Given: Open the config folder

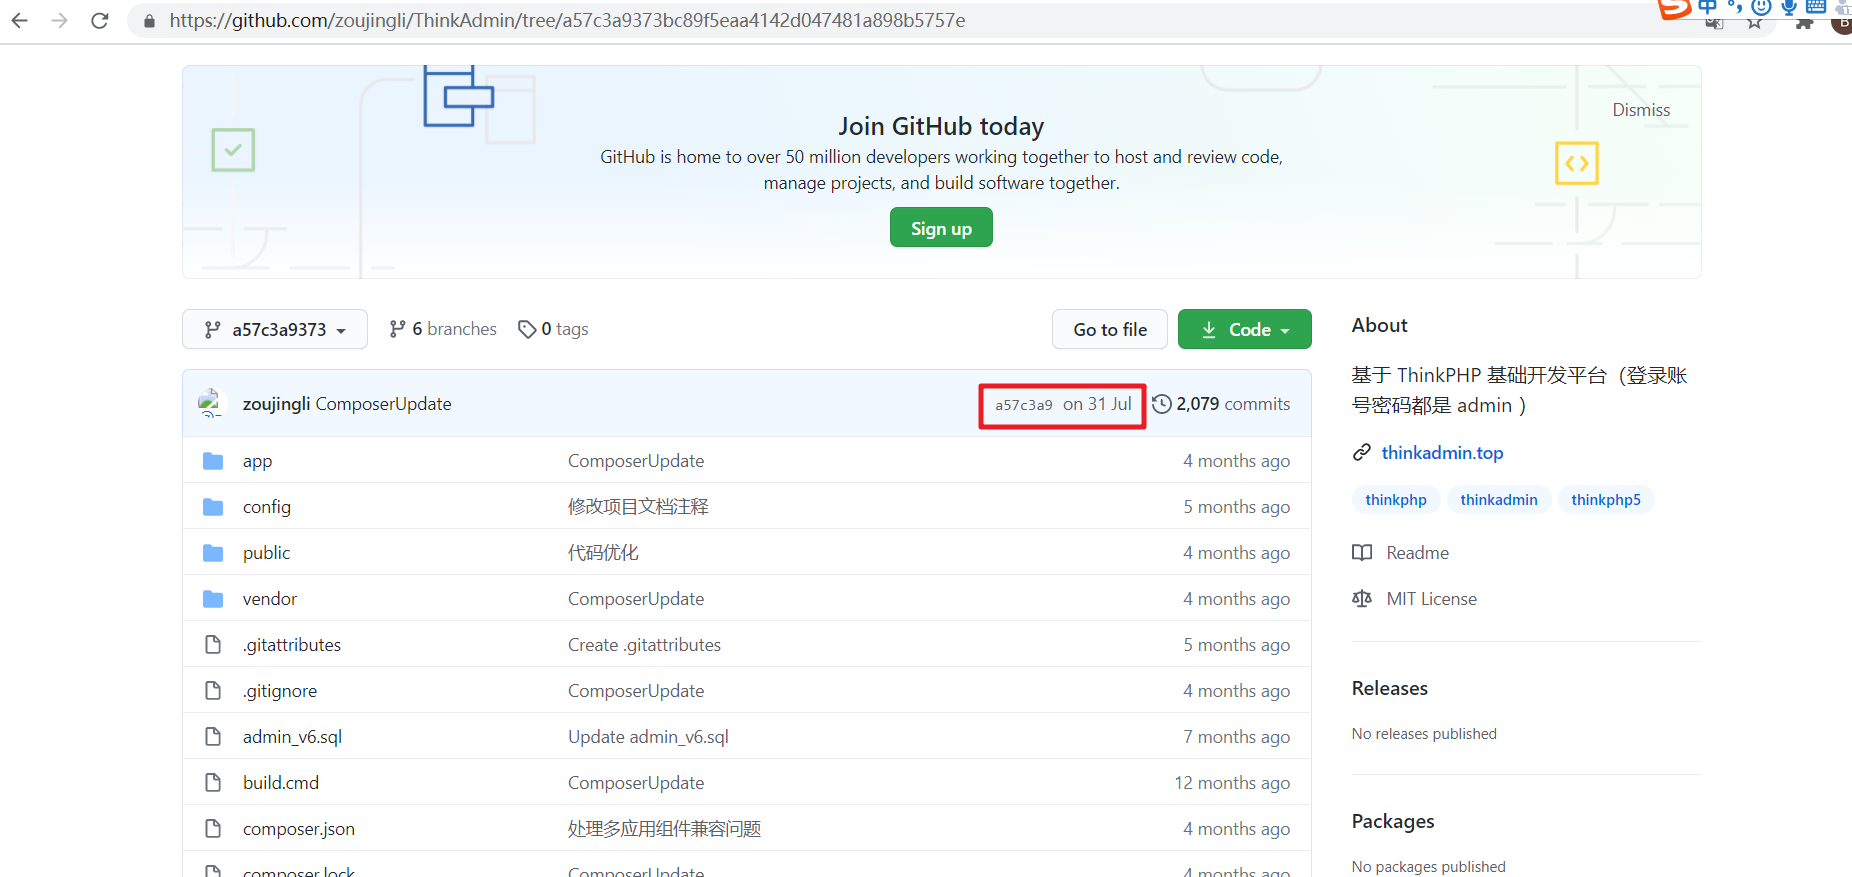Looking at the screenshot, I should coord(267,507).
